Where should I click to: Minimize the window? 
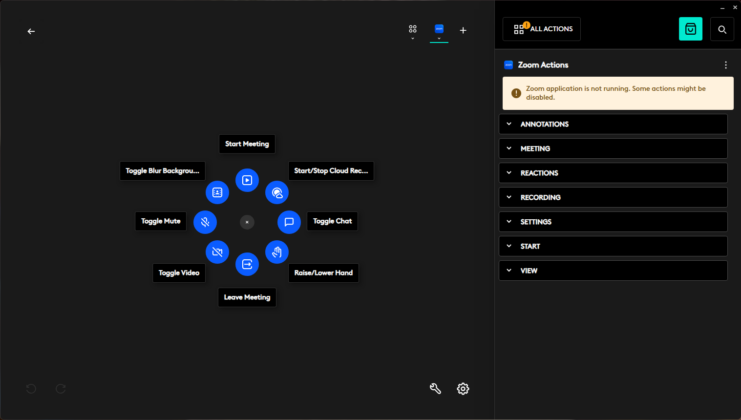722,8
